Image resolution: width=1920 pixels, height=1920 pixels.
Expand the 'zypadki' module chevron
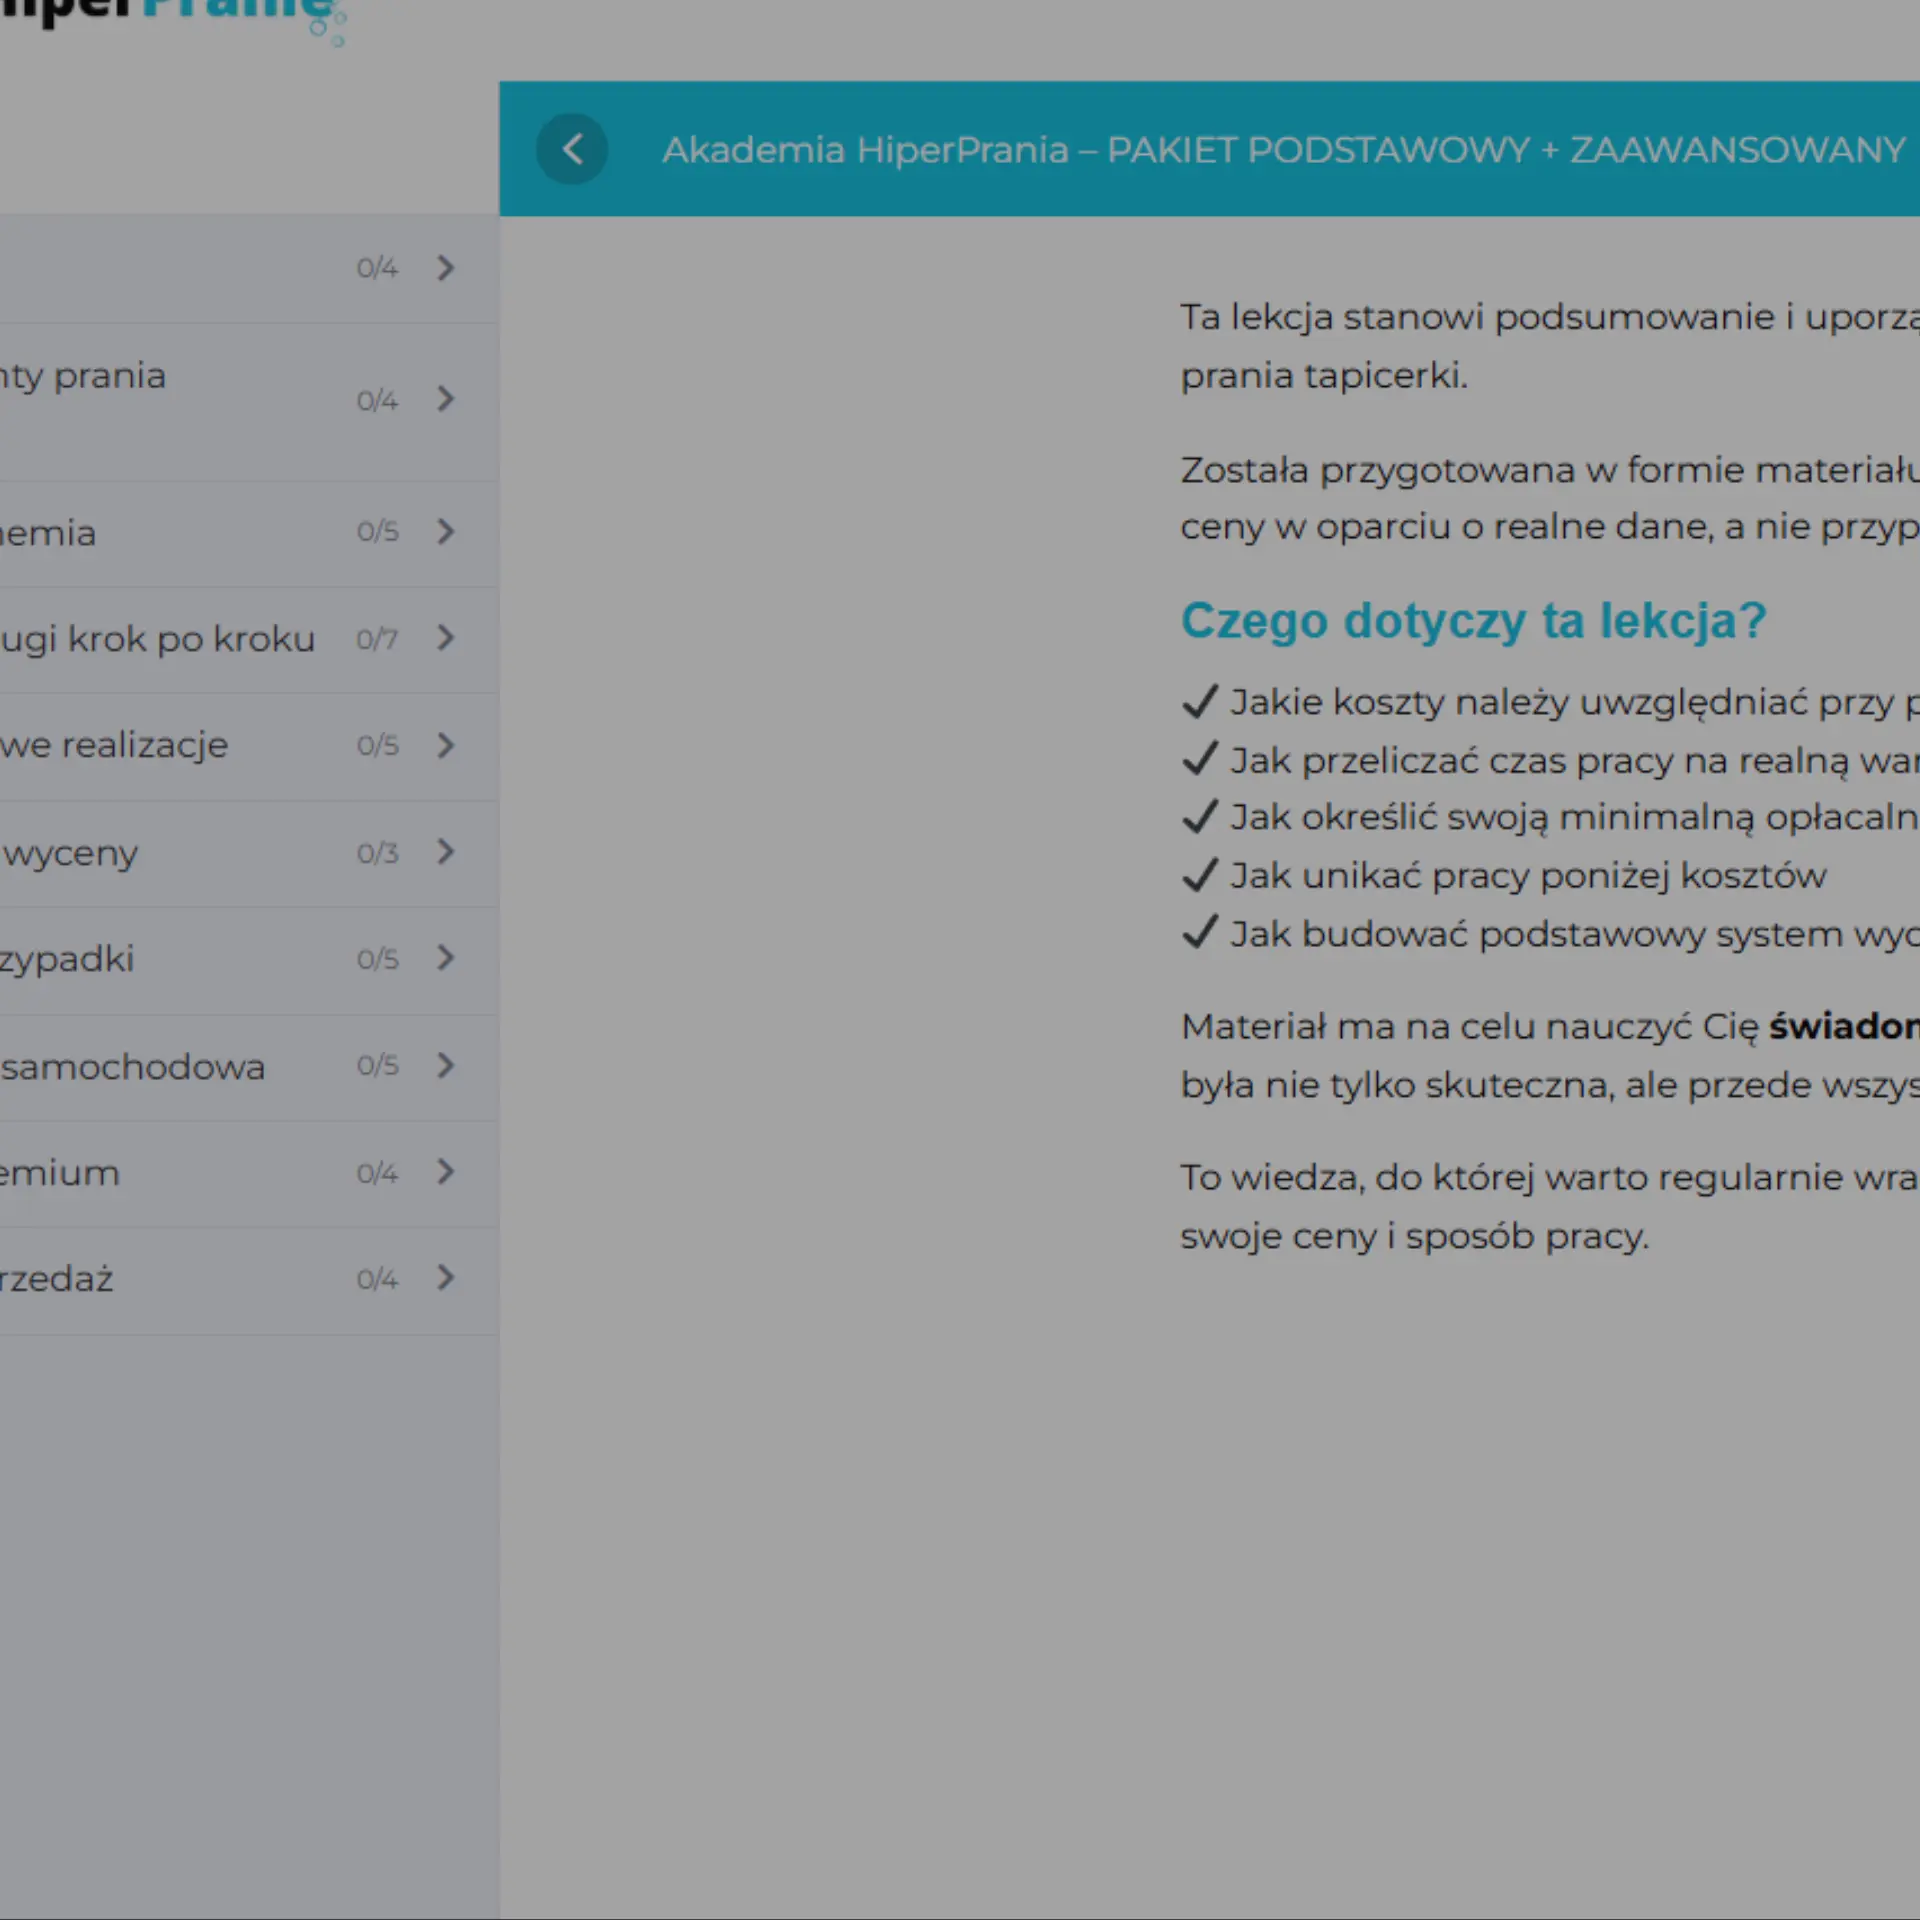coord(446,958)
